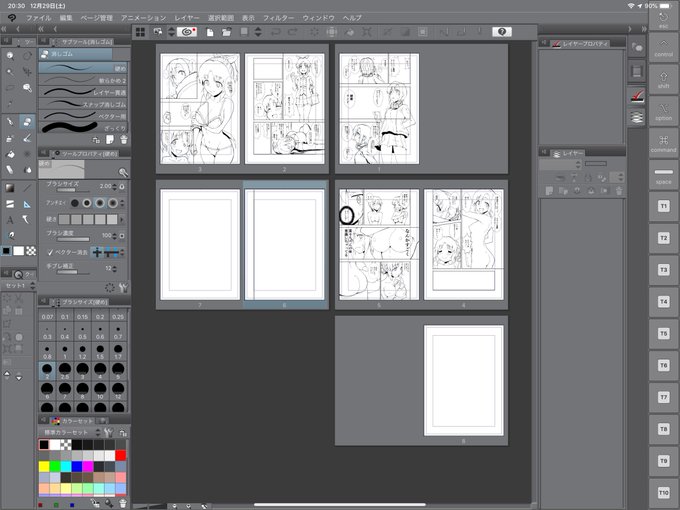Viewport: 680px width, 510px height.
Task: Select the no anti-aliasing option
Action: (75, 203)
